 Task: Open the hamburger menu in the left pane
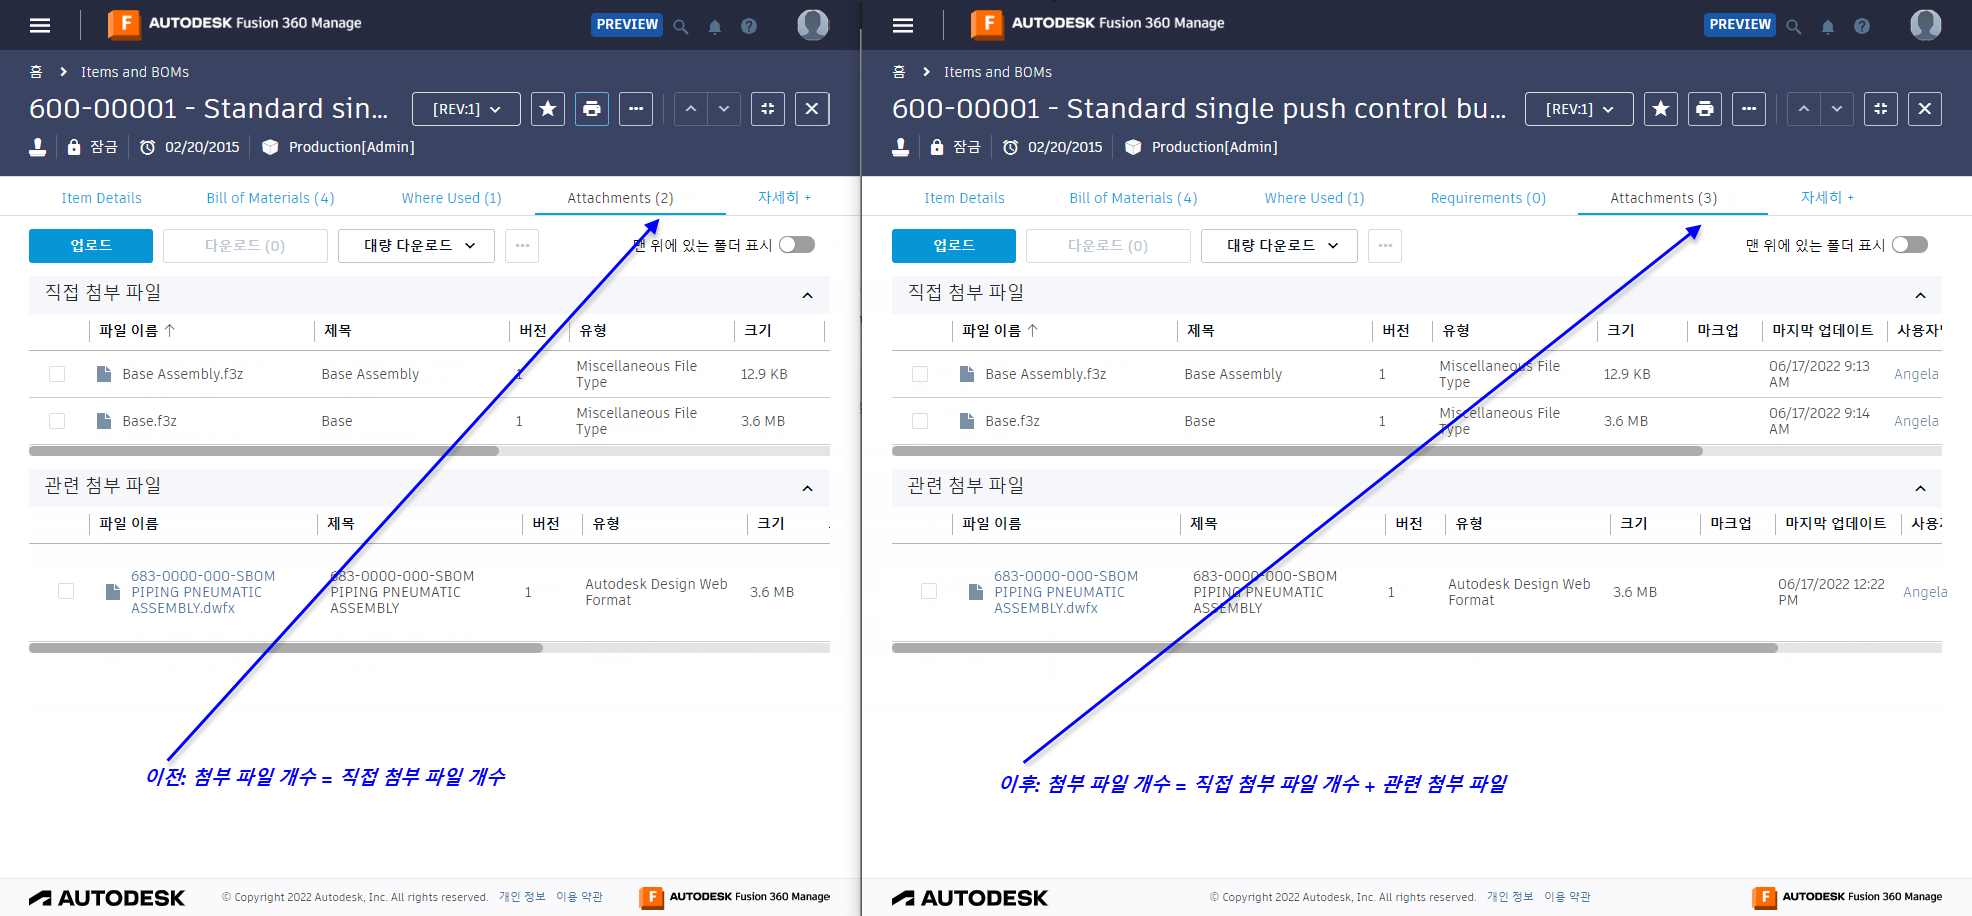tap(40, 25)
